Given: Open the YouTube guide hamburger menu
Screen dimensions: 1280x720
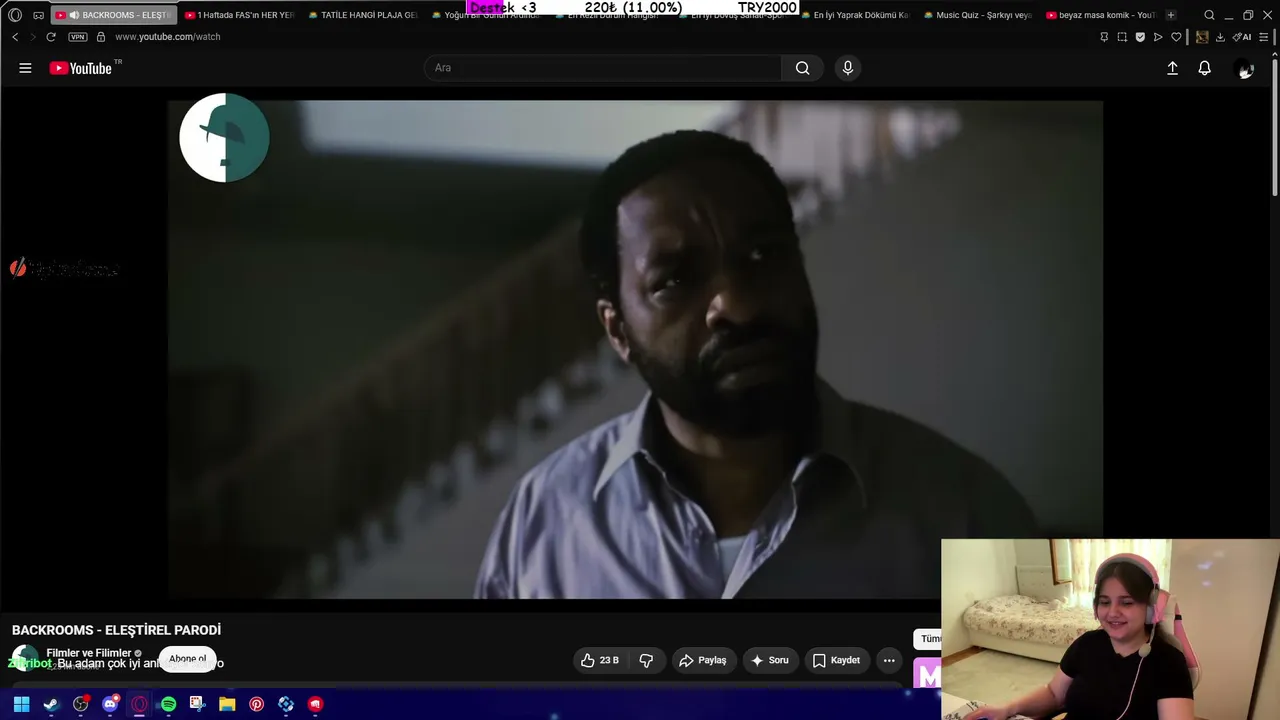Looking at the screenshot, I should click(25, 68).
